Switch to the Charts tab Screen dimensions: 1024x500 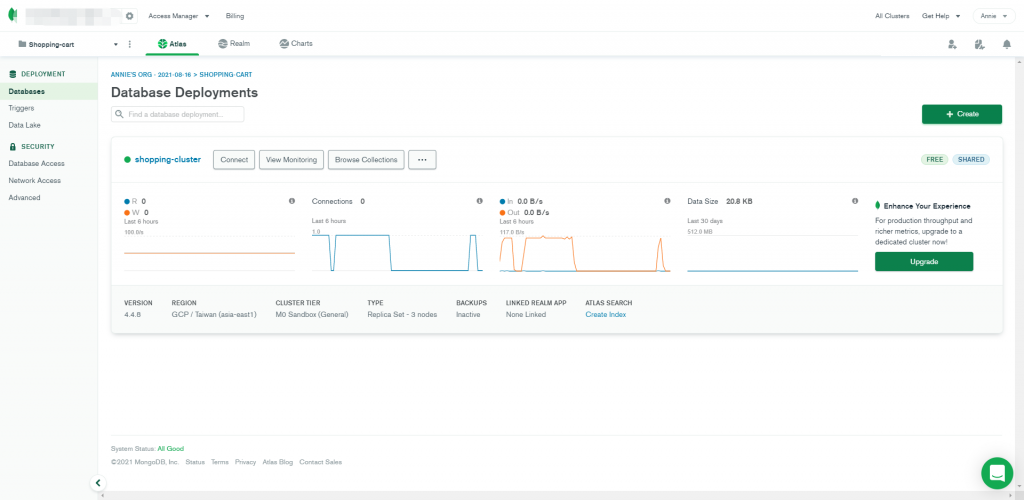[x=296, y=44]
